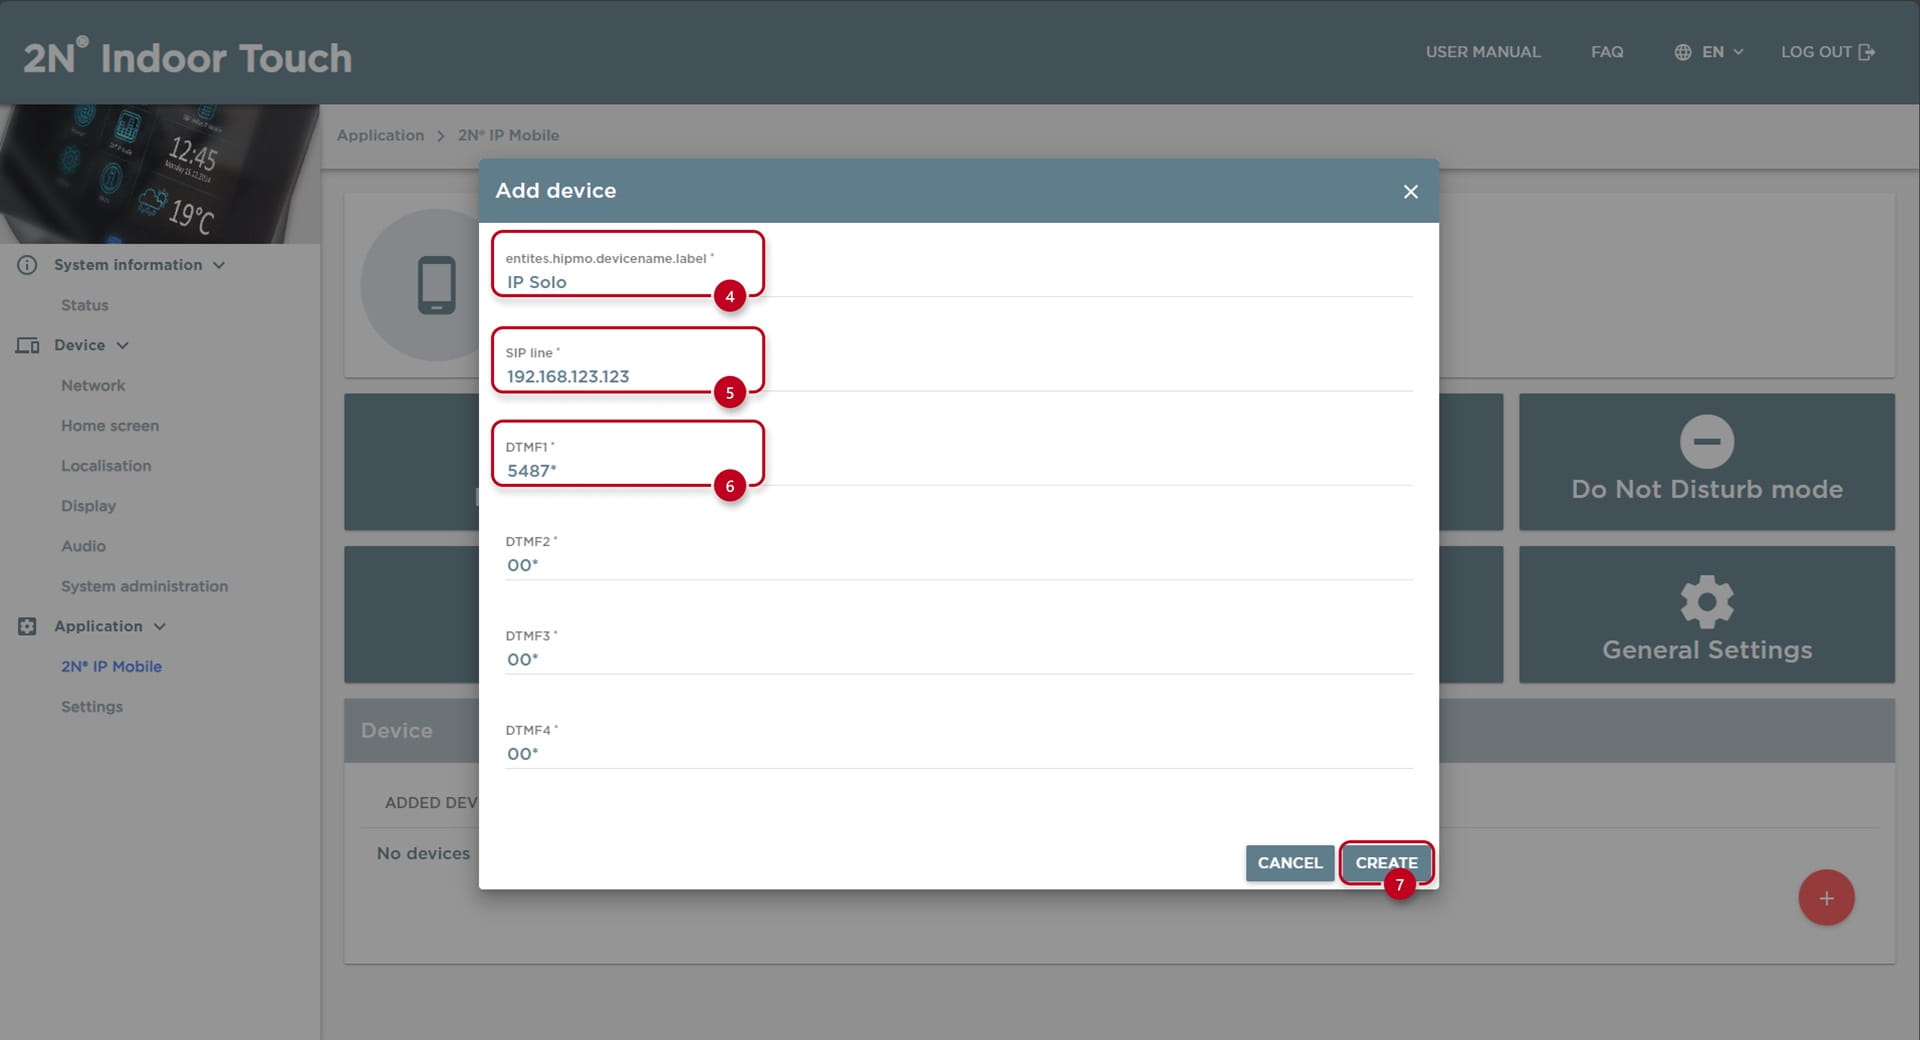
Task: Click the globe language icon
Action: click(1683, 52)
